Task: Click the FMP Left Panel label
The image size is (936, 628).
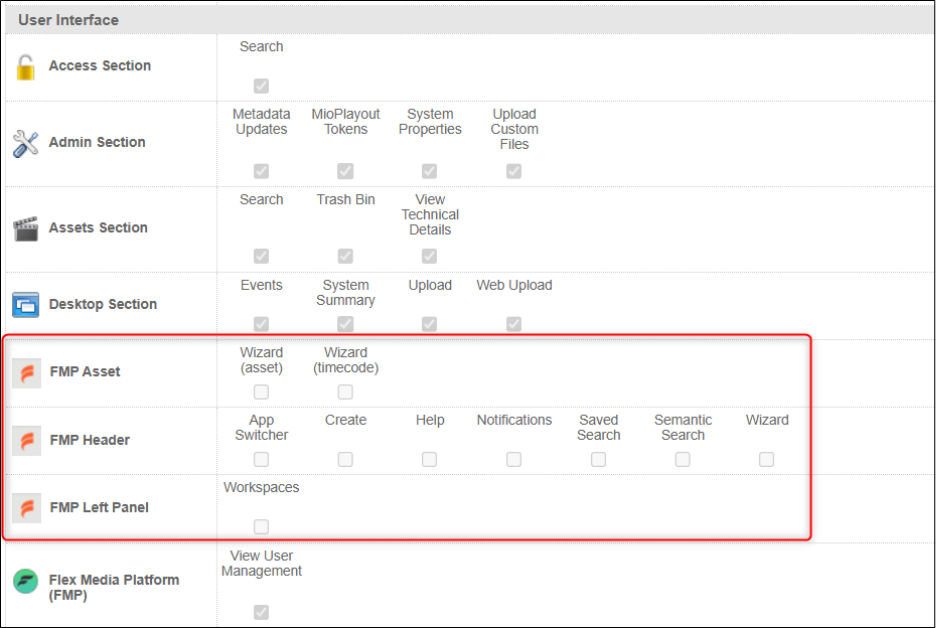Action: [x=100, y=508]
